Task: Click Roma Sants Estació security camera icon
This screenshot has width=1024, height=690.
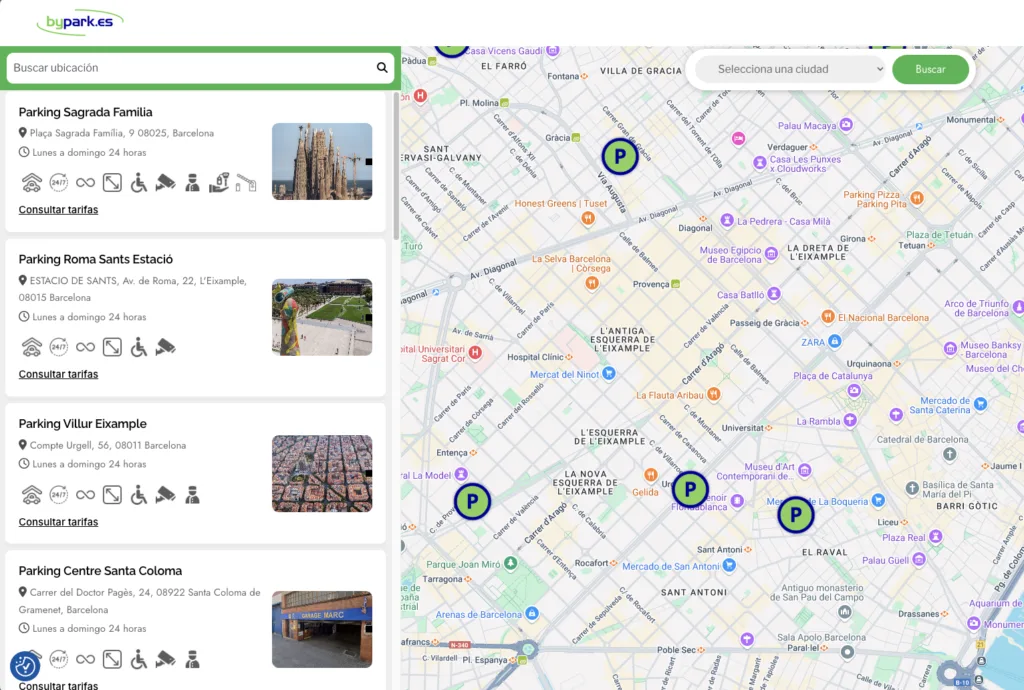Action: (165, 347)
